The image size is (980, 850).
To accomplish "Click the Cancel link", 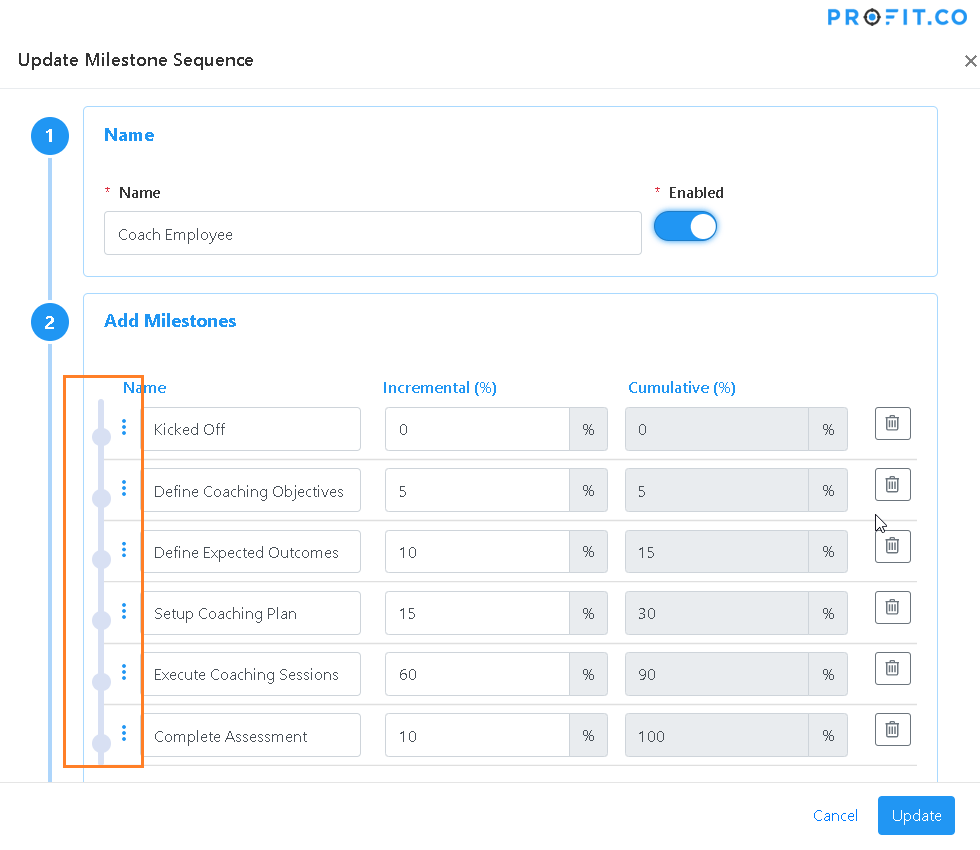I will click(x=835, y=815).
